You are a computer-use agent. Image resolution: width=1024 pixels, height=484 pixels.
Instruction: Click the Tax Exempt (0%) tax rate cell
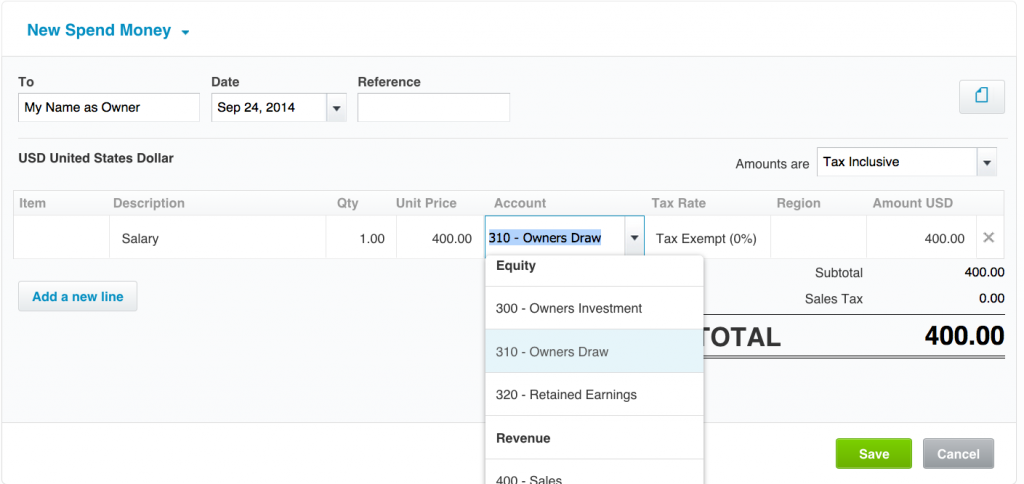point(708,238)
